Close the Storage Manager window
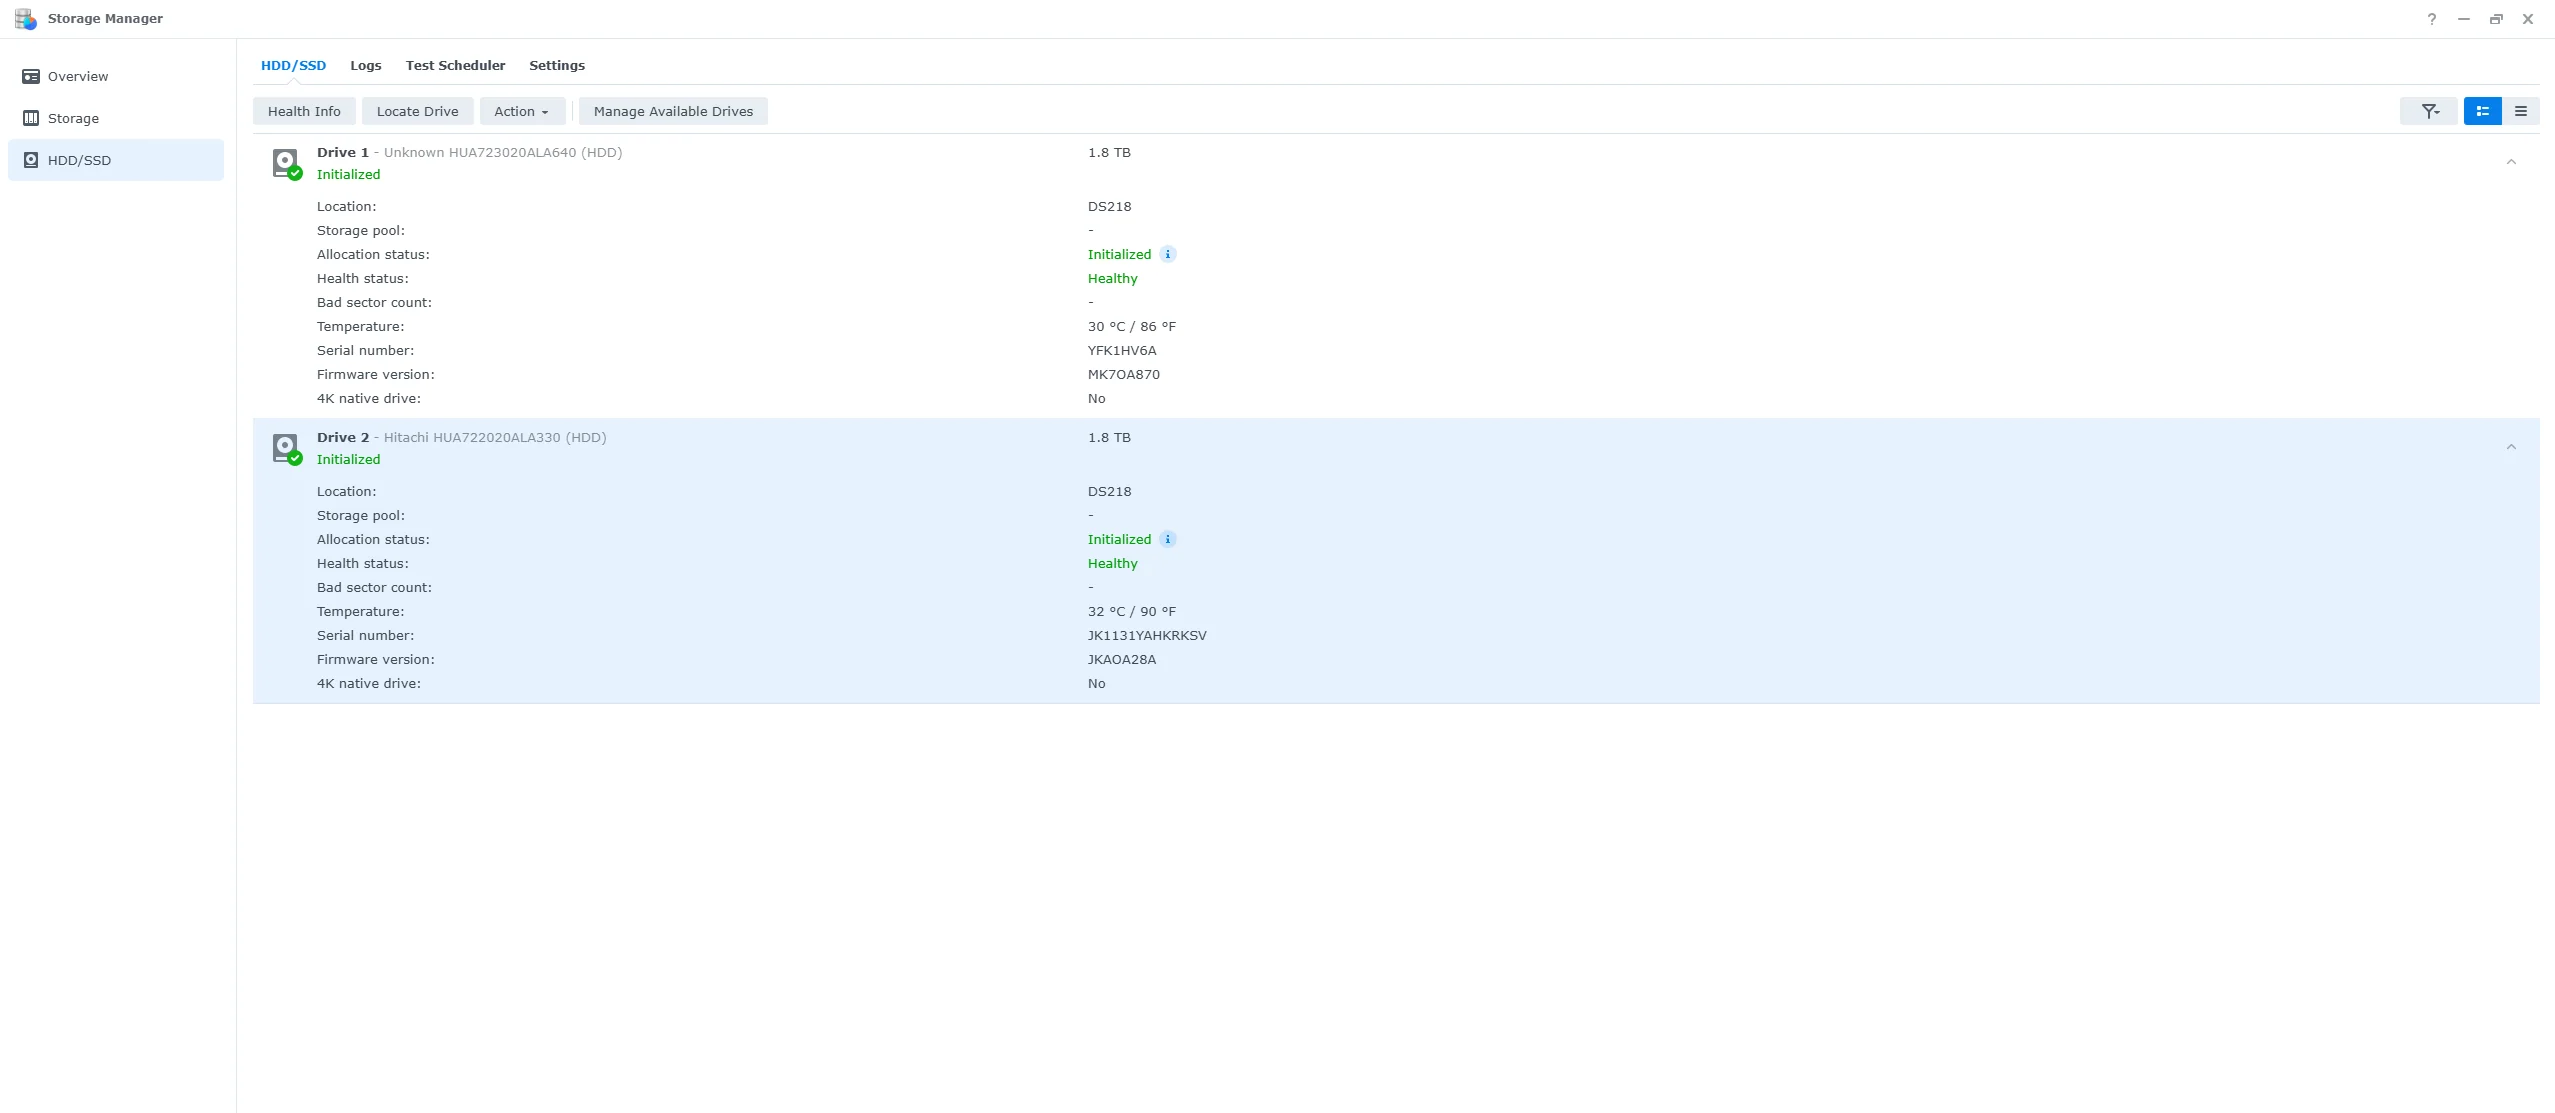The image size is (2555, 1113). 2528,19
